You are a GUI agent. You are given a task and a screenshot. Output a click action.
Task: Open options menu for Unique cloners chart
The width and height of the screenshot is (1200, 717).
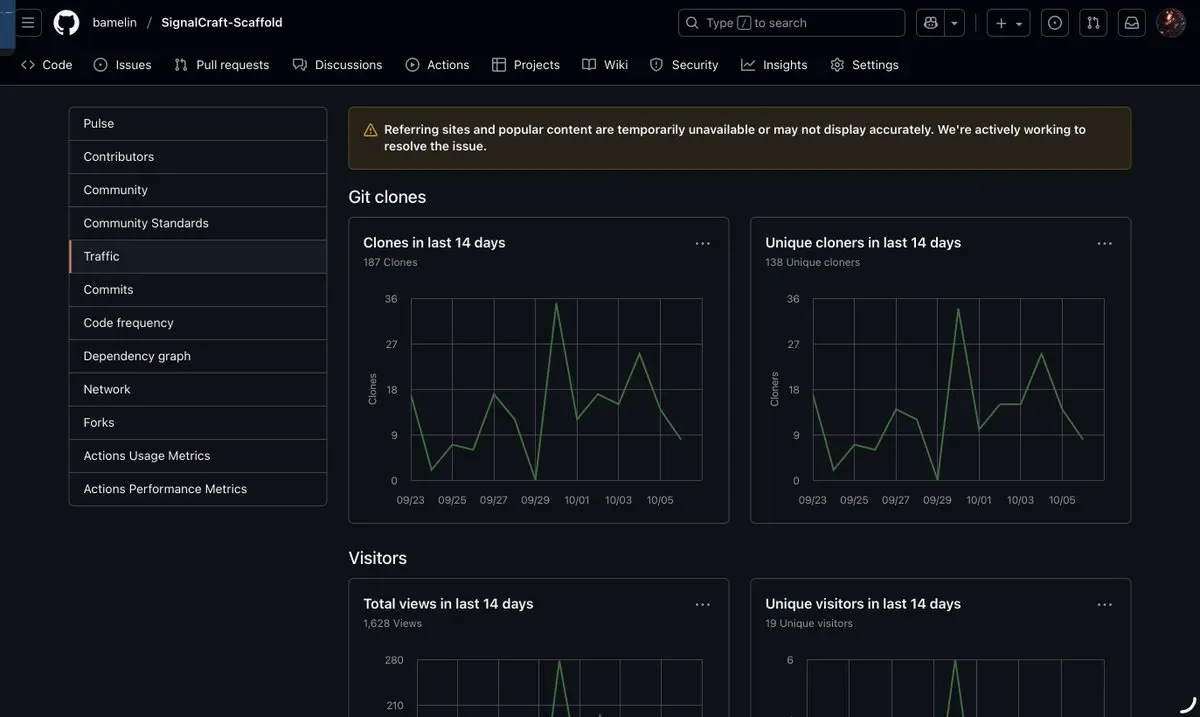pos(1104,243)
